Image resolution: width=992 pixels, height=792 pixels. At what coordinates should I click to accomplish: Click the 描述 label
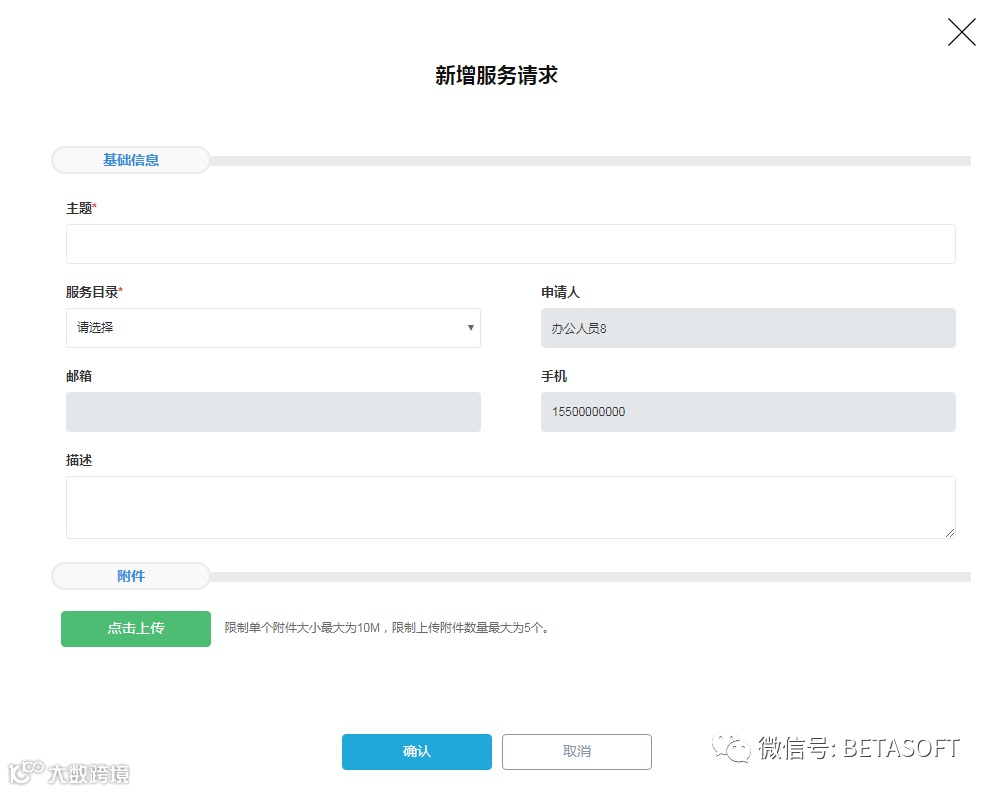(x=79, y=460)
